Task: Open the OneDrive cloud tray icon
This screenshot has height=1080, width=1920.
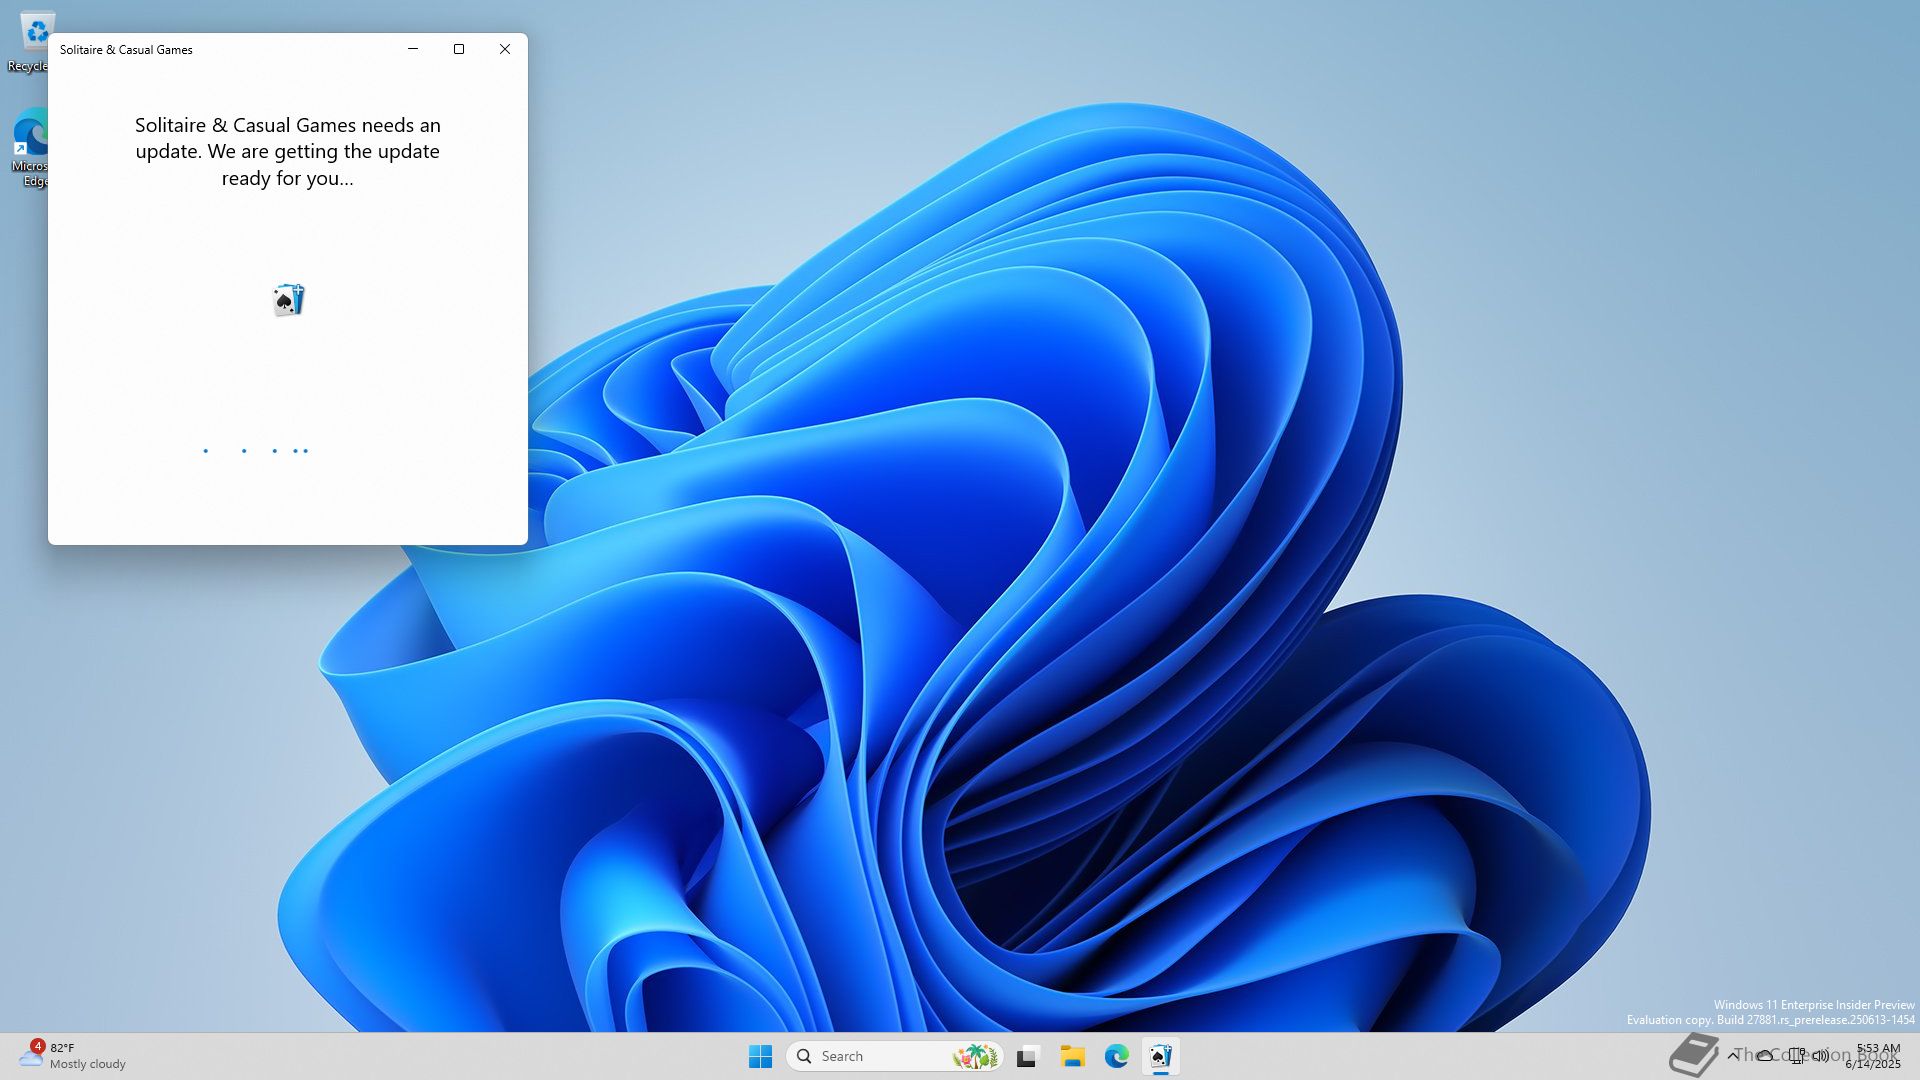Action: pos(1765,1055)
